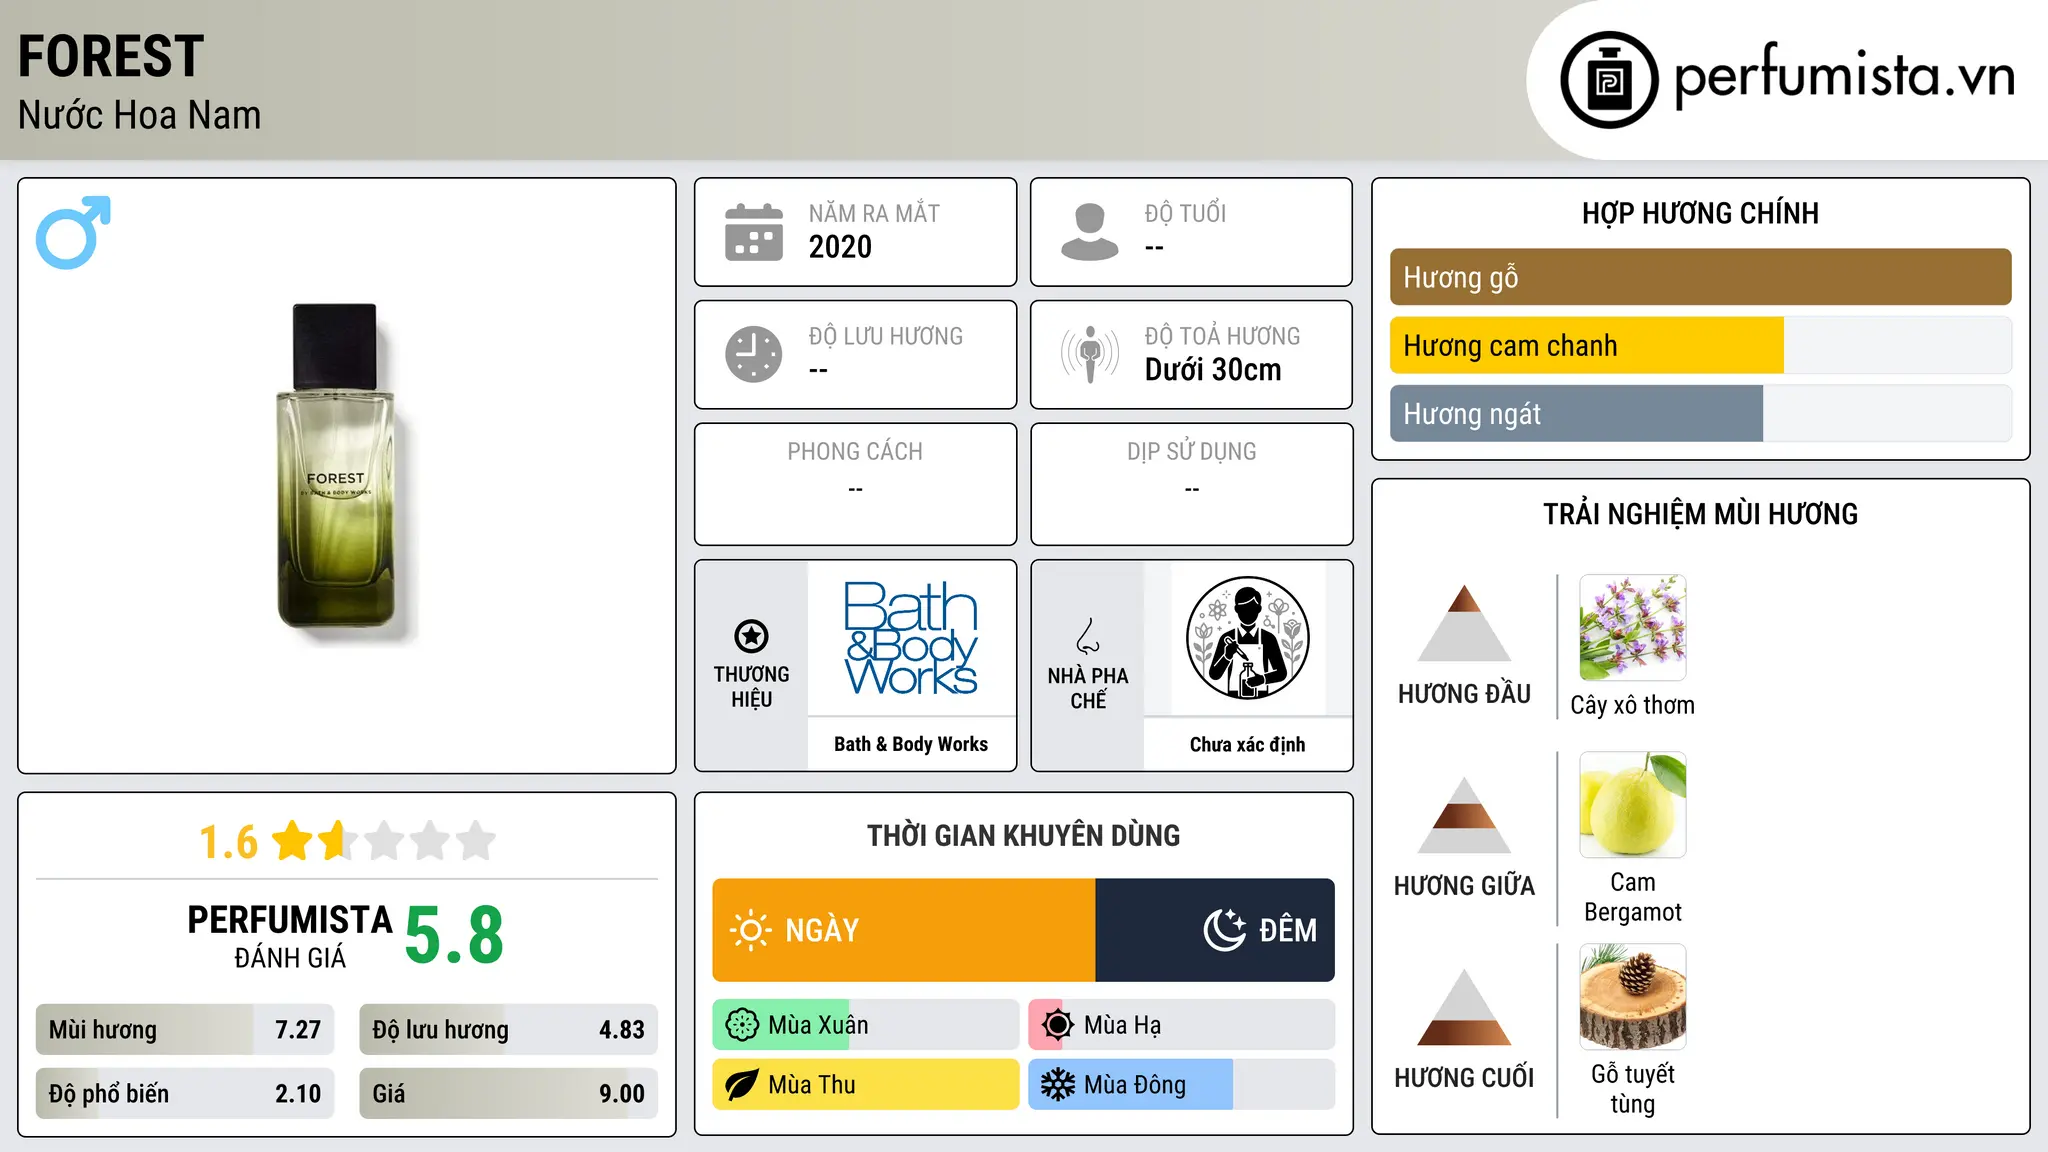The width and height of the screenshot is (2048, 1152).
Task: Click the sillage icon beside ĐỘ TOẢ HƯƠNG
Action: [1089, 354]
